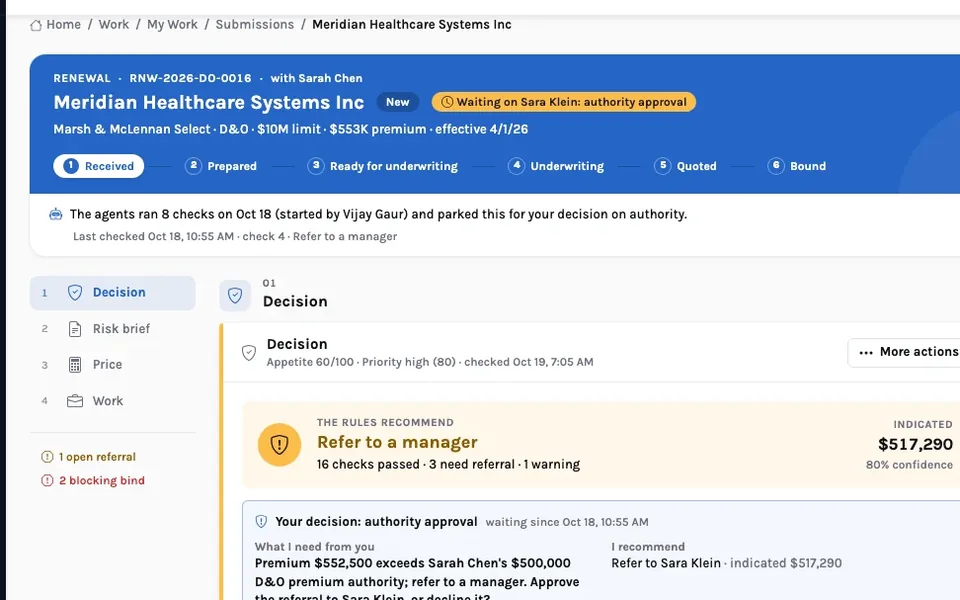Open the More actions menu

[905, 352]
